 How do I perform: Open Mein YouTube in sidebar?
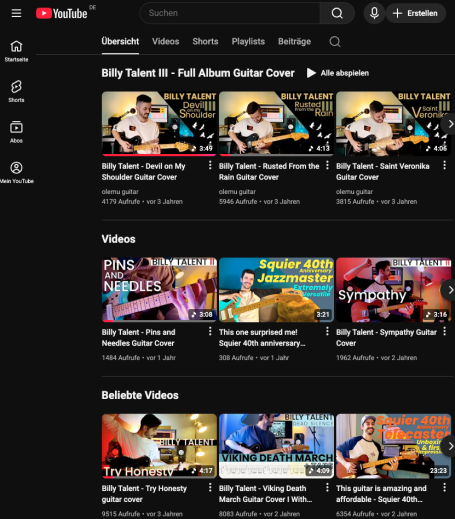(16, 173)
